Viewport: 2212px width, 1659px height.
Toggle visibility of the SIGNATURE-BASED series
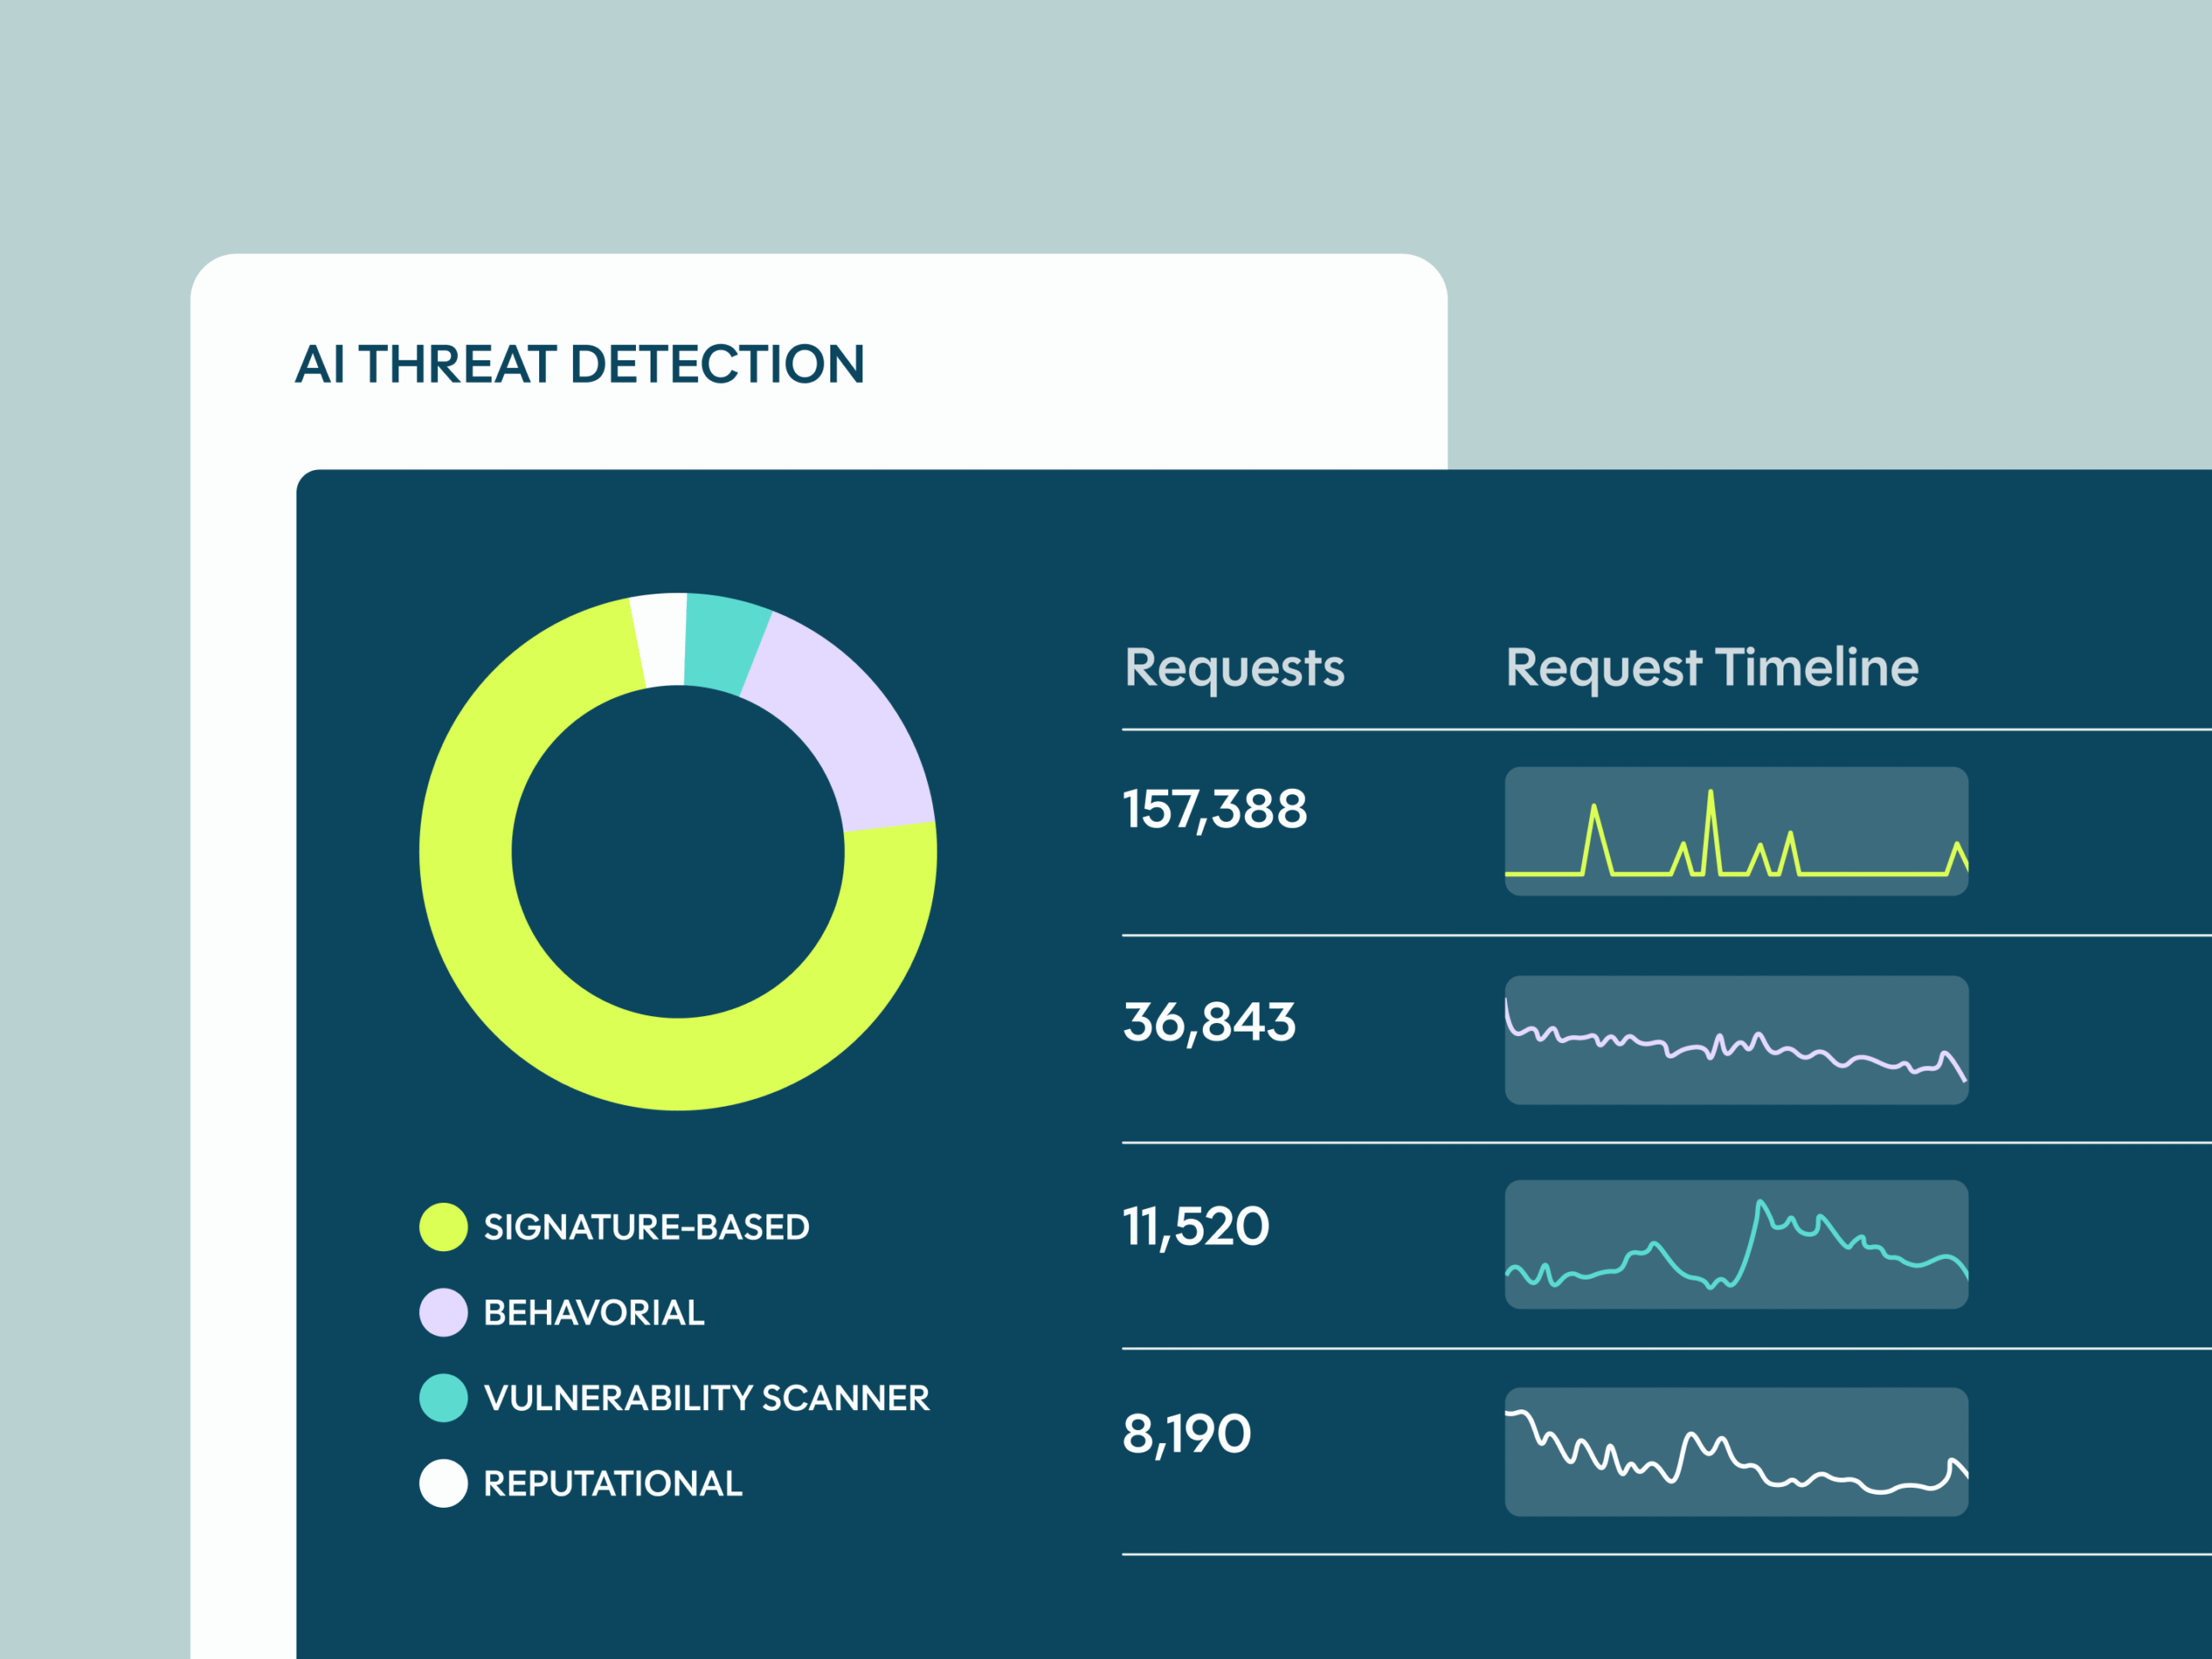click(646, 1226)
